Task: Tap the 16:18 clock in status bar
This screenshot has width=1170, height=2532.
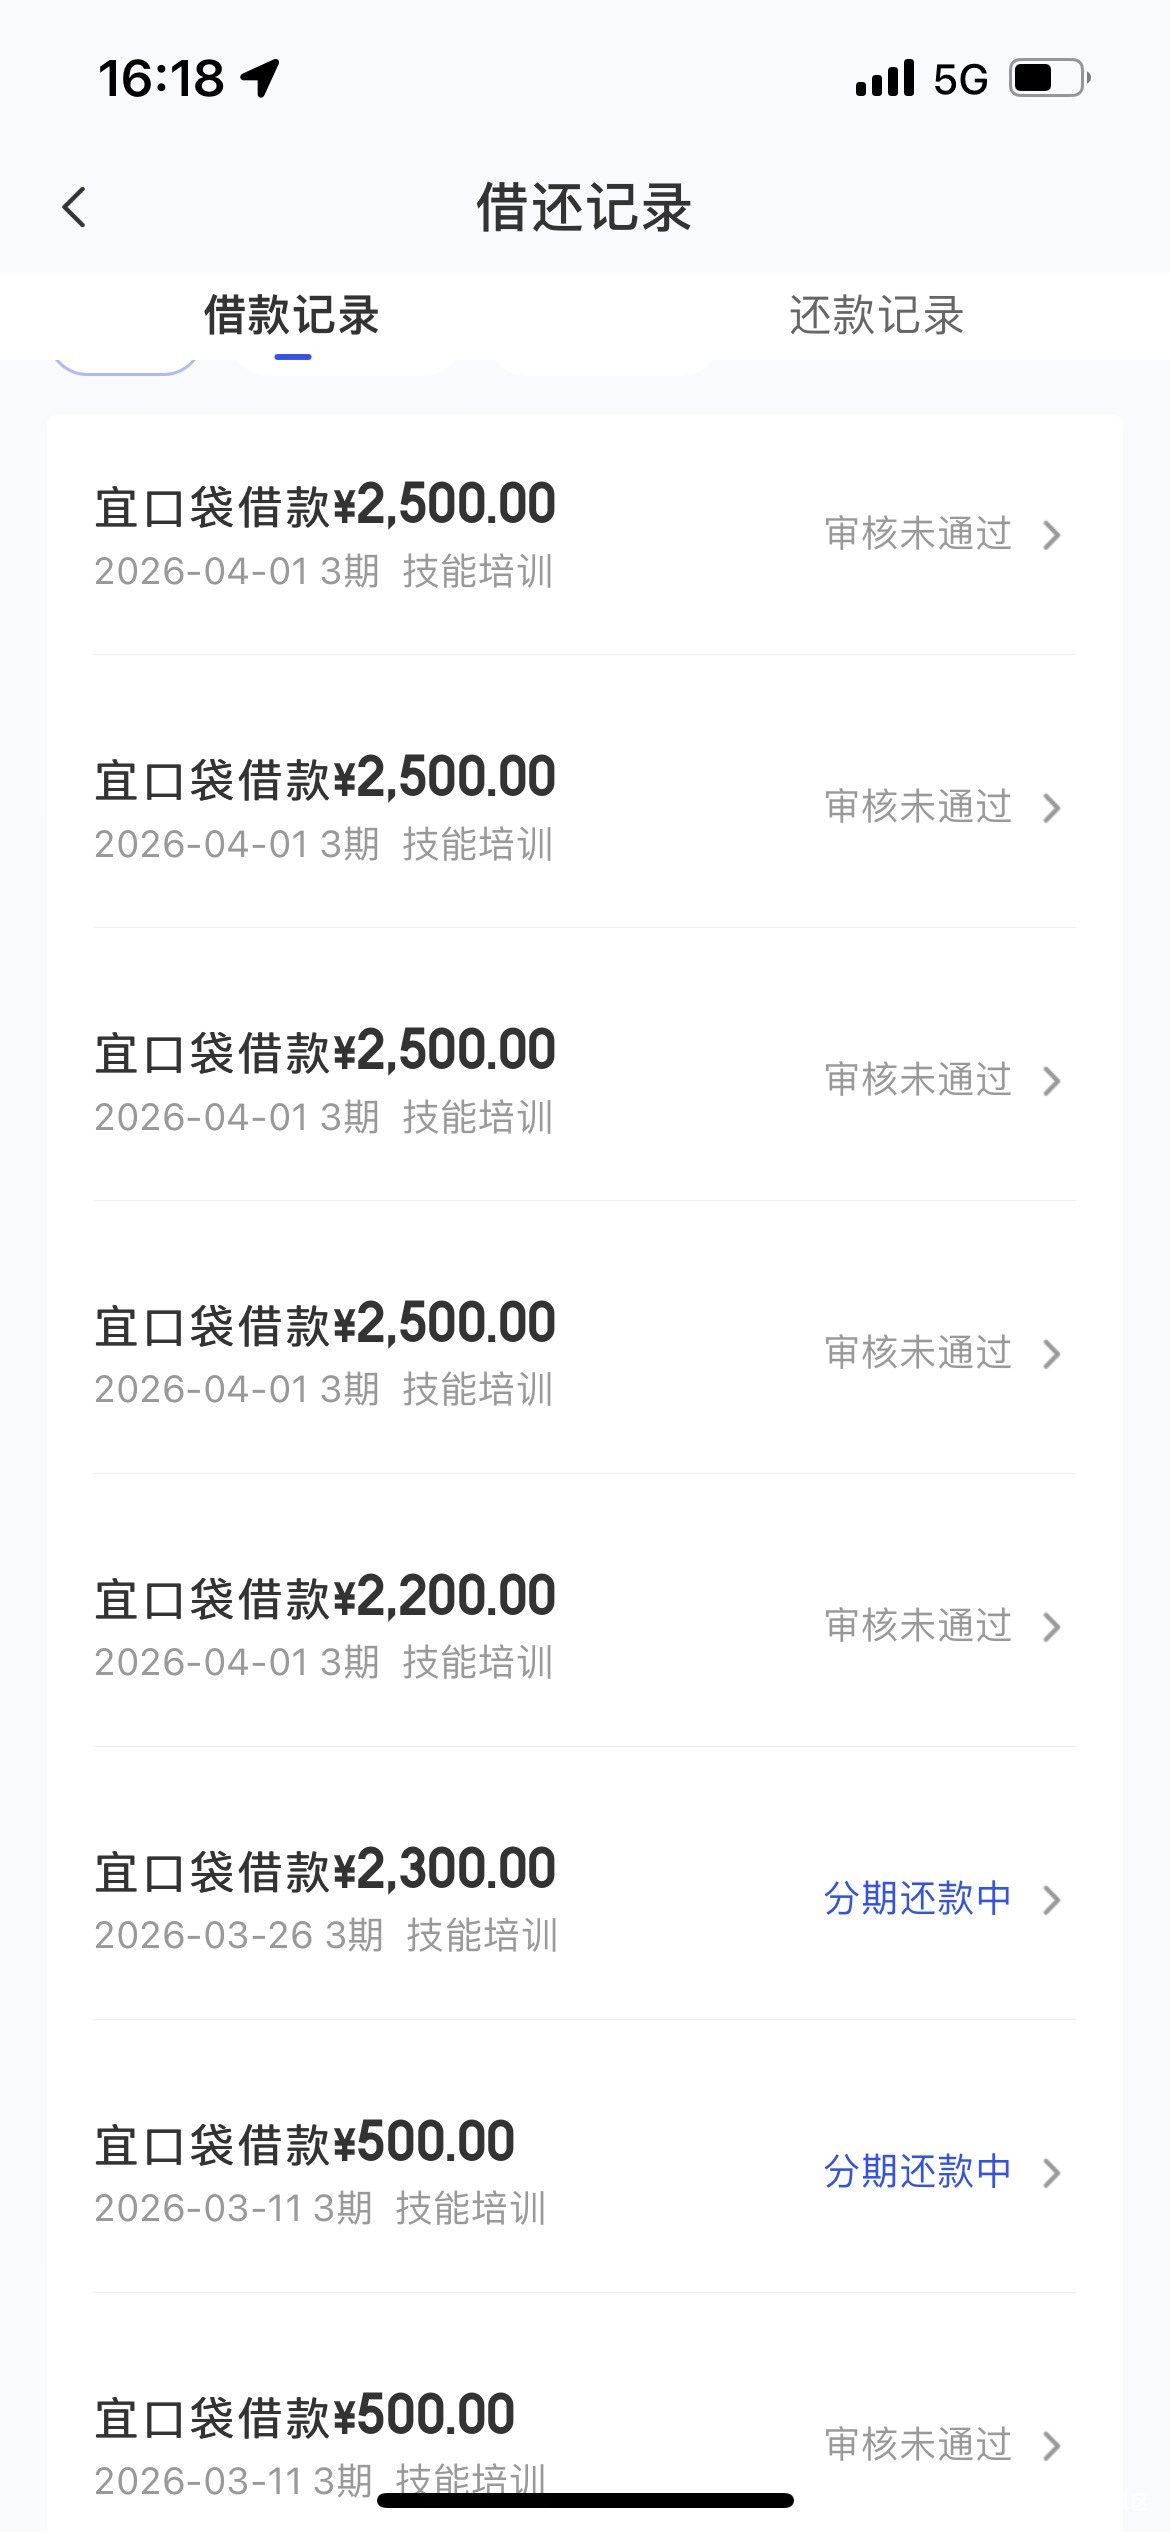Action: 161,78
